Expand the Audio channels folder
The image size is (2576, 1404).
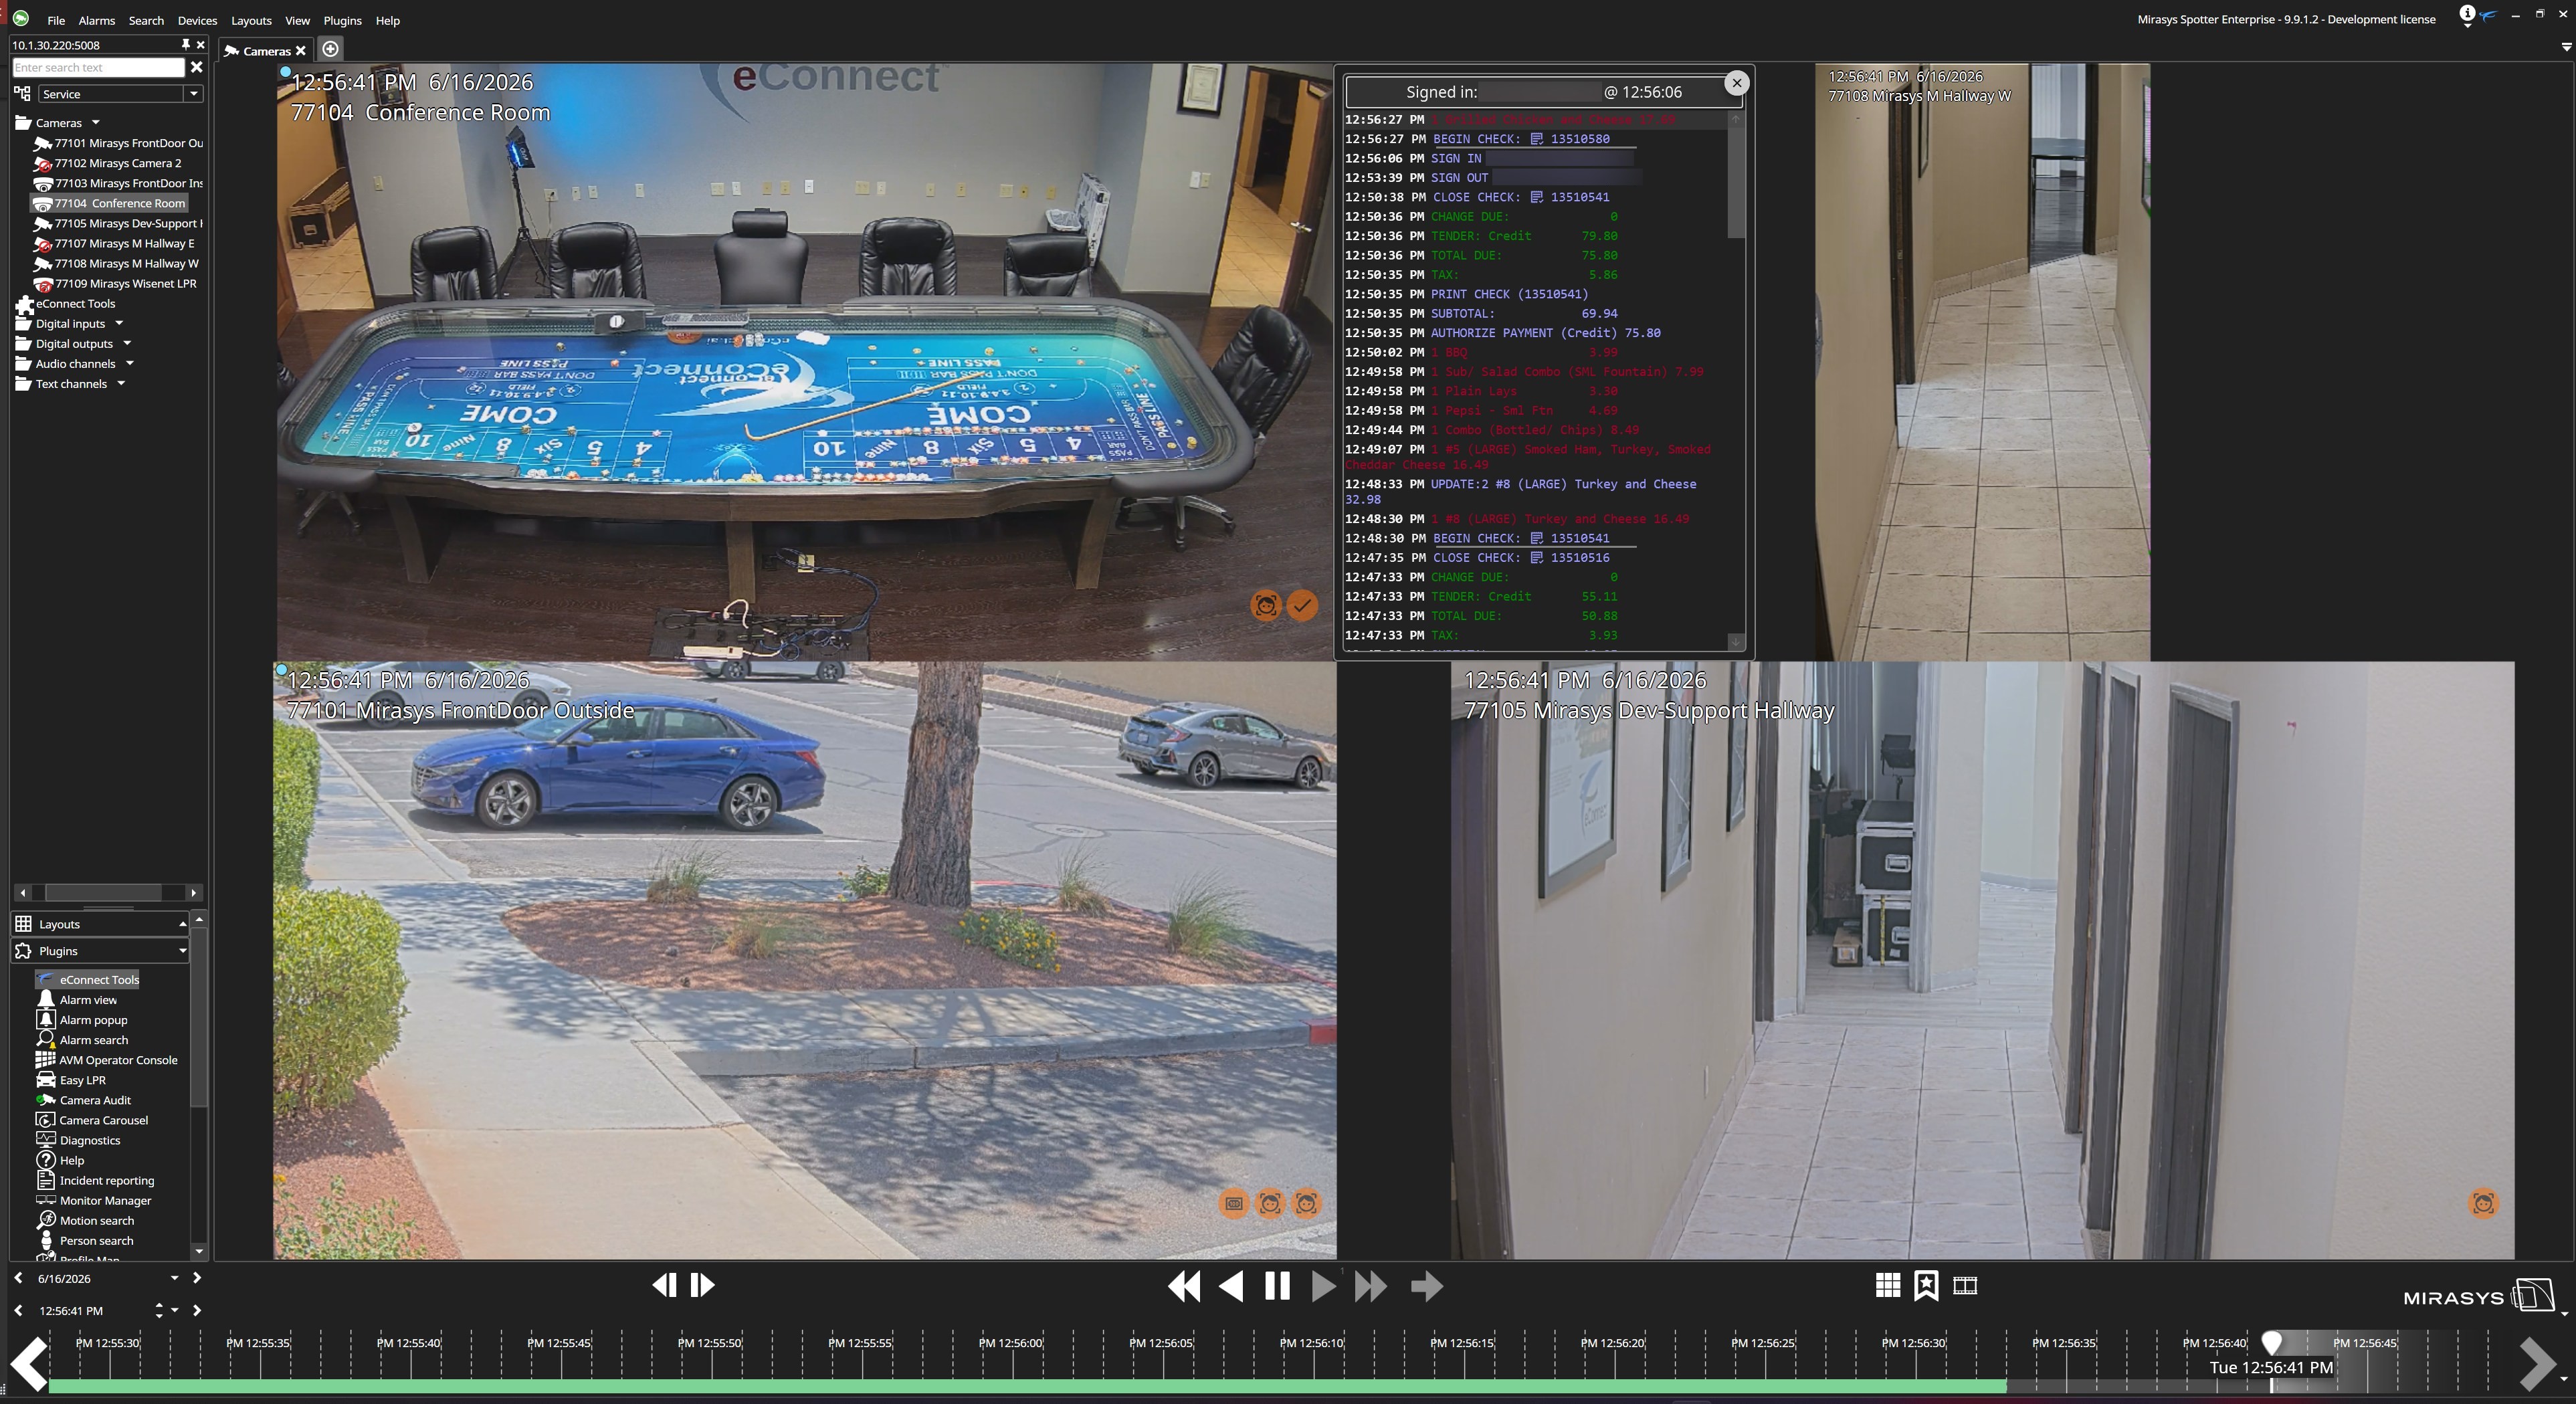129,363
